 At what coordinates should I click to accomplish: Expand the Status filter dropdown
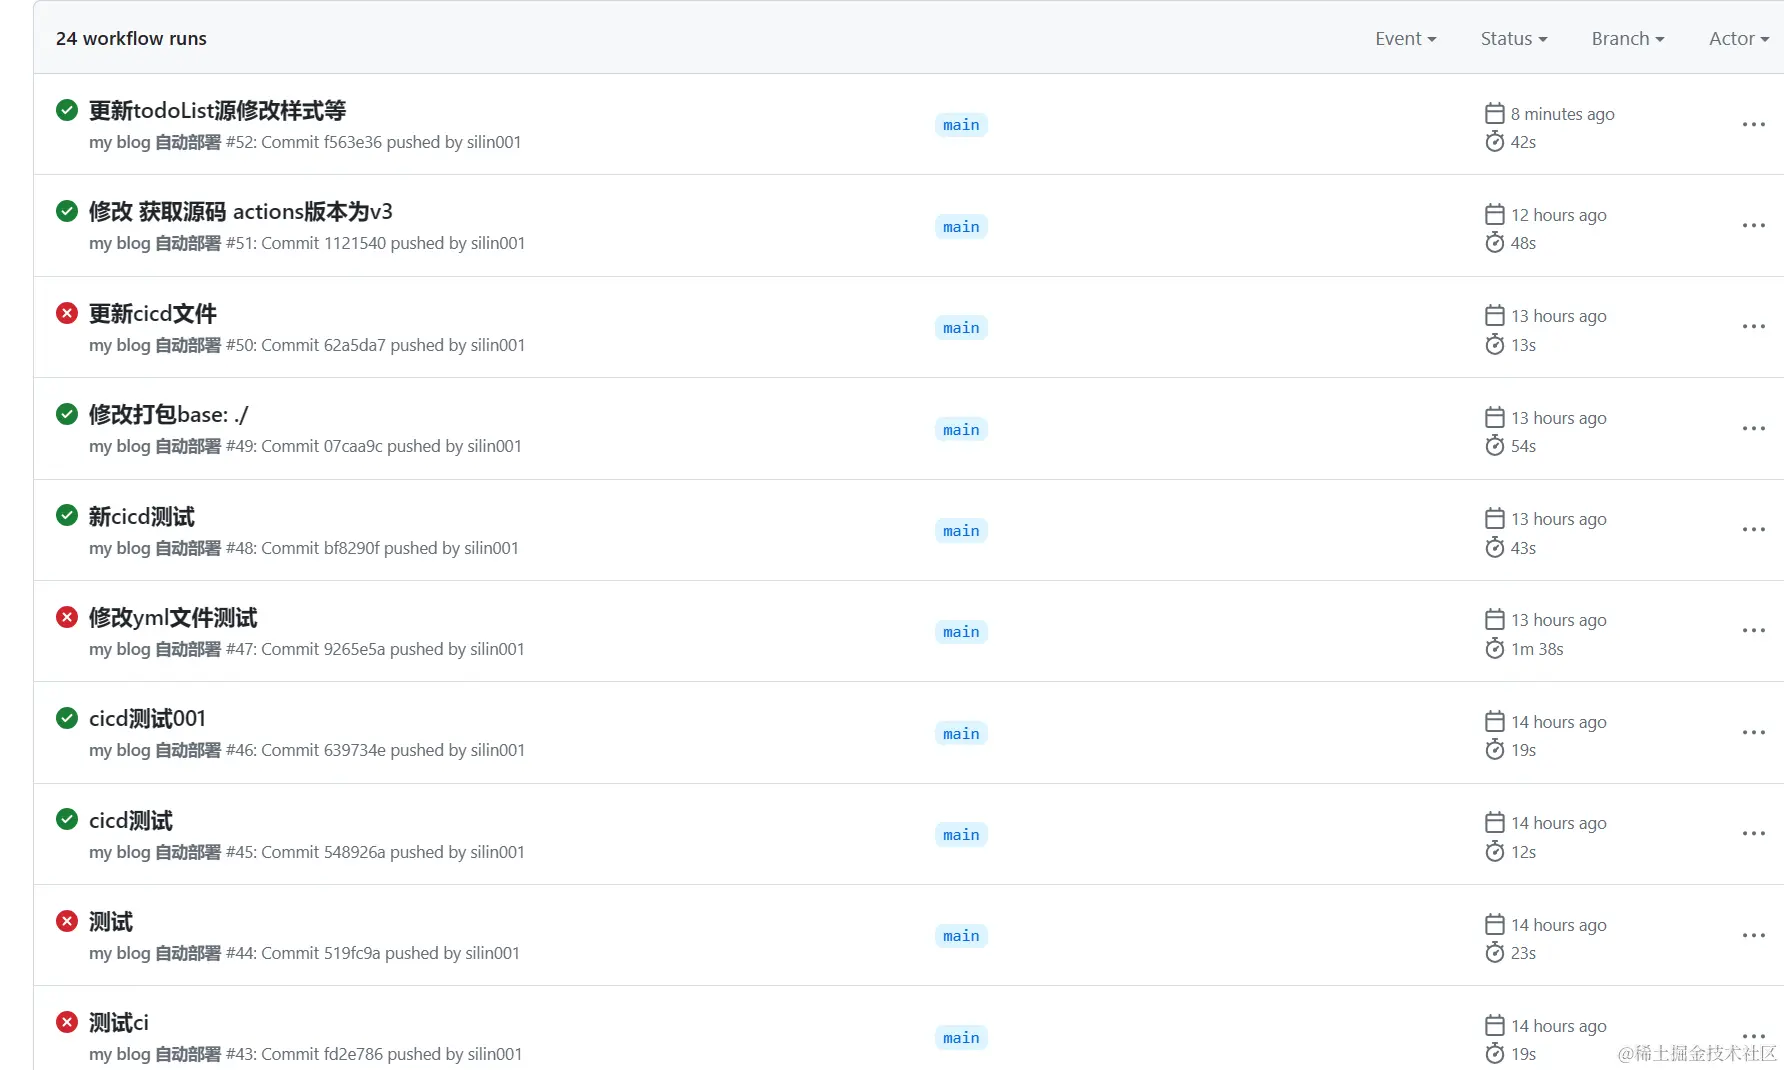(1513, 39)
